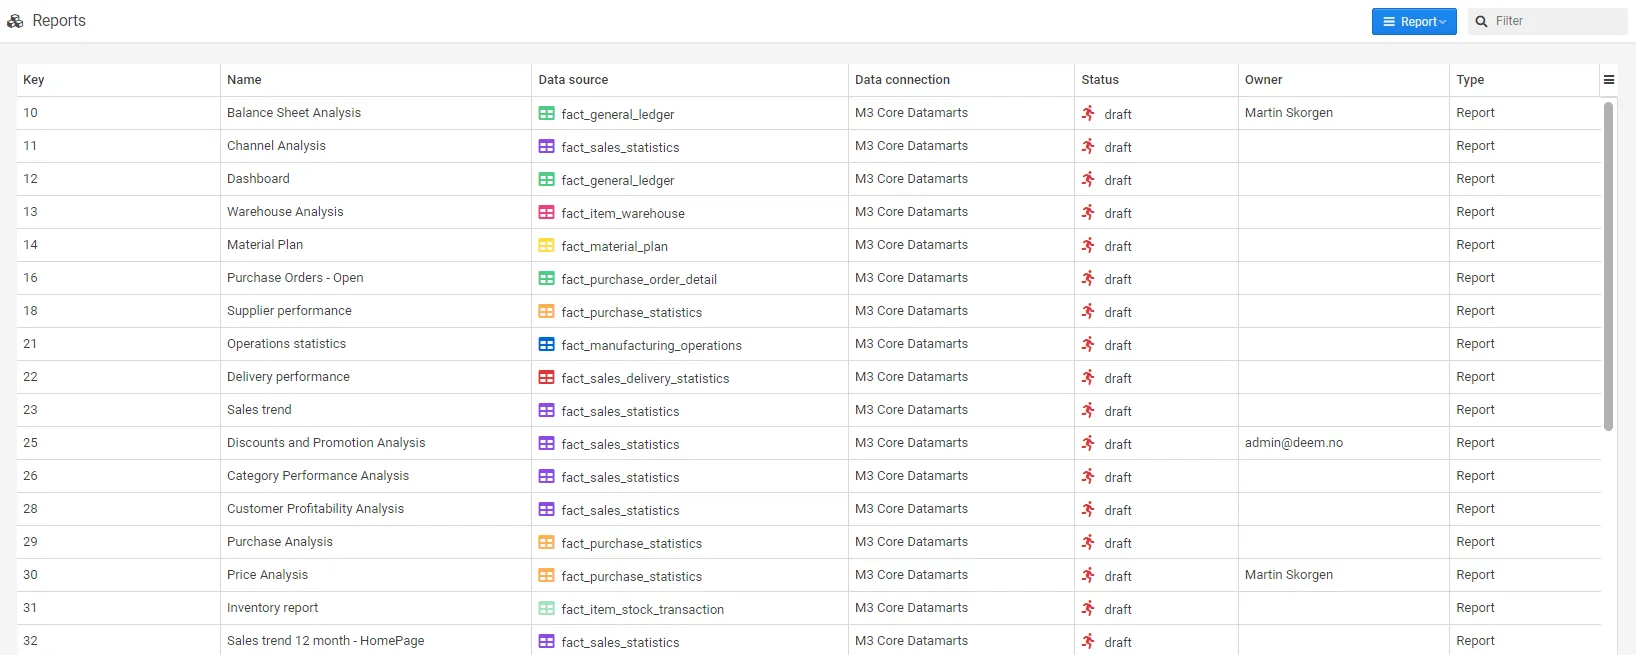Click orange table icon for Supplier performance
This screenshot has height=655, width=1636.
(x=546, y=312)
